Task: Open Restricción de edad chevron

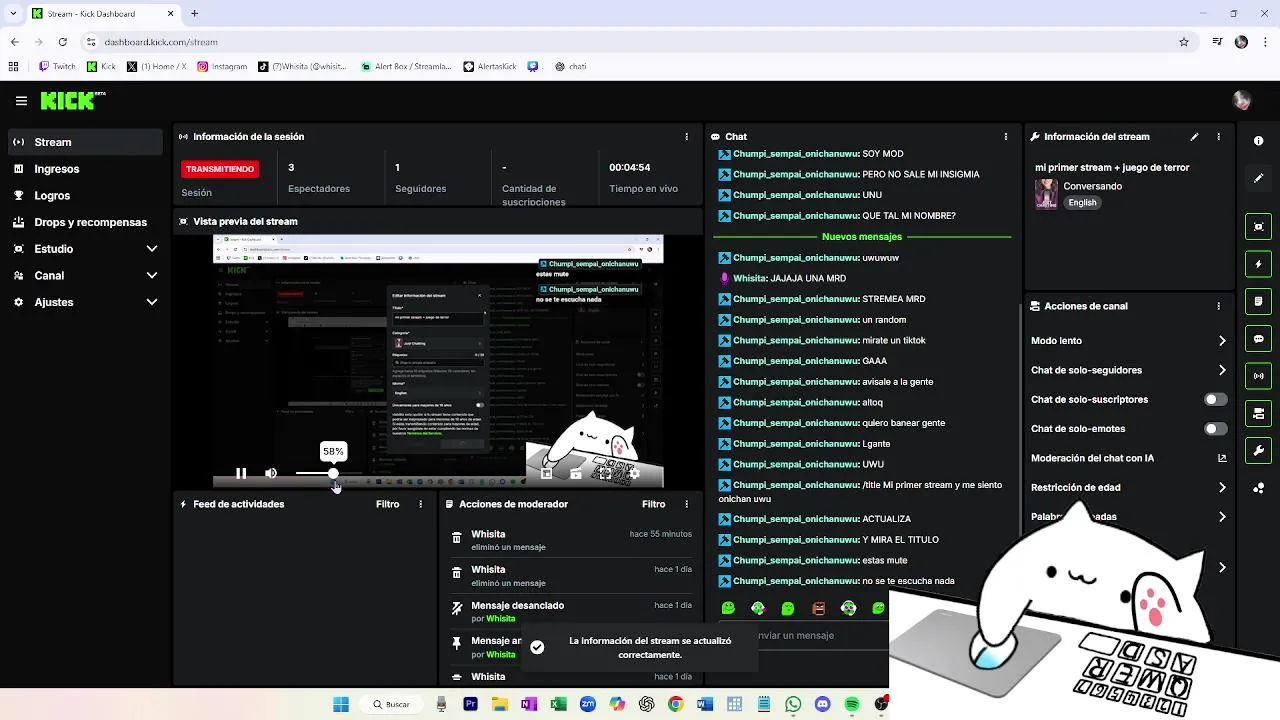Action: tap(1222, 488)
